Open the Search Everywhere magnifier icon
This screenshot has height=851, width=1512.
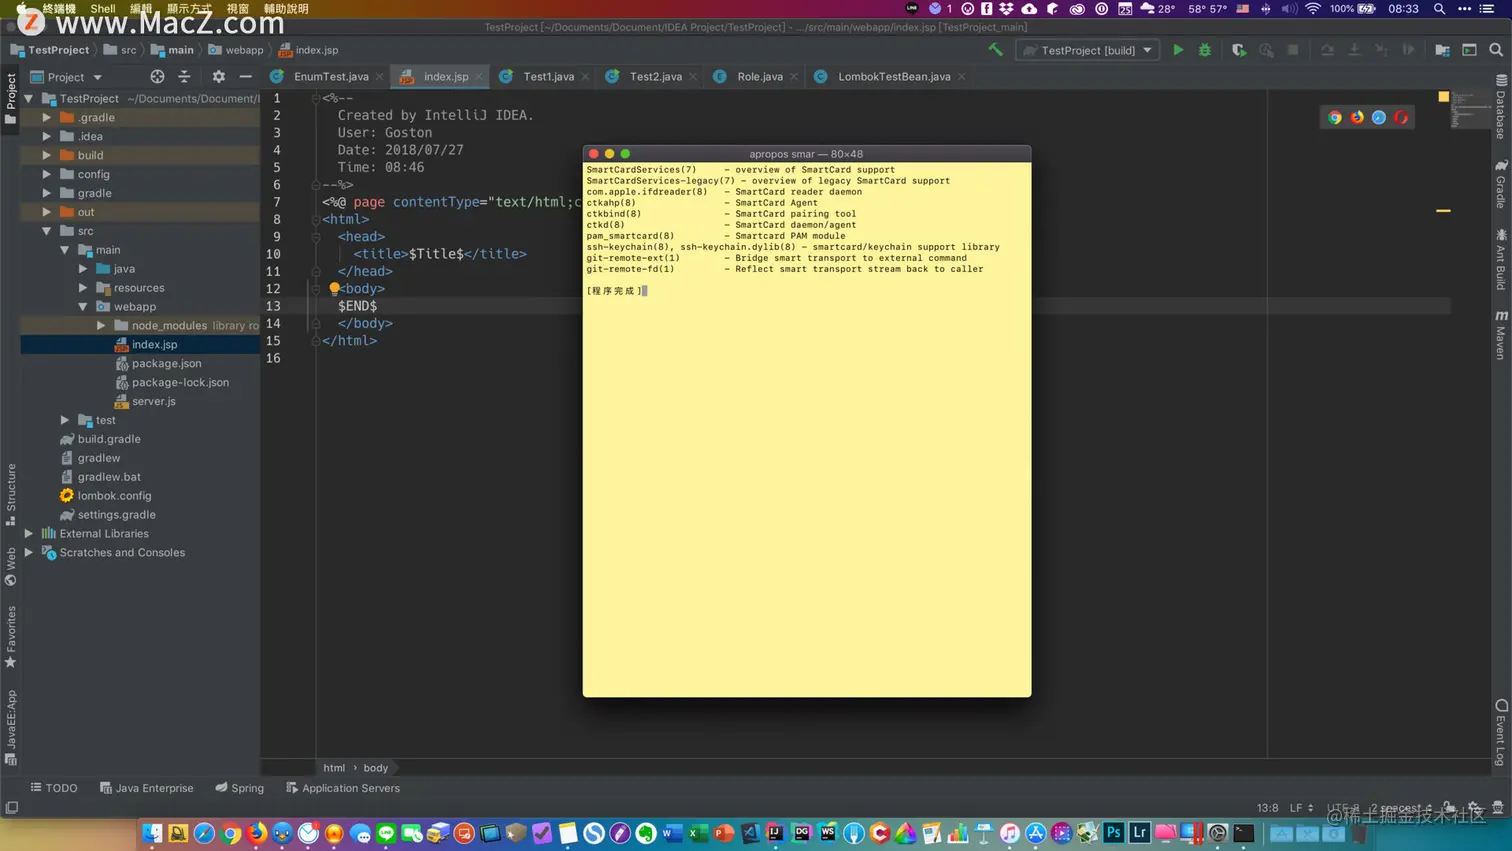[1496, 50]
